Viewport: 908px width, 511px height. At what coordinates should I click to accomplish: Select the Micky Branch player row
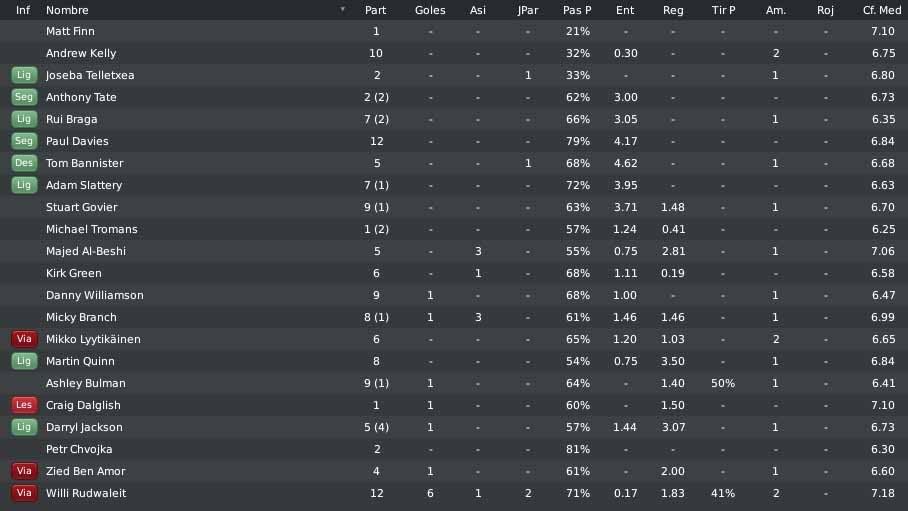[454, 317]
